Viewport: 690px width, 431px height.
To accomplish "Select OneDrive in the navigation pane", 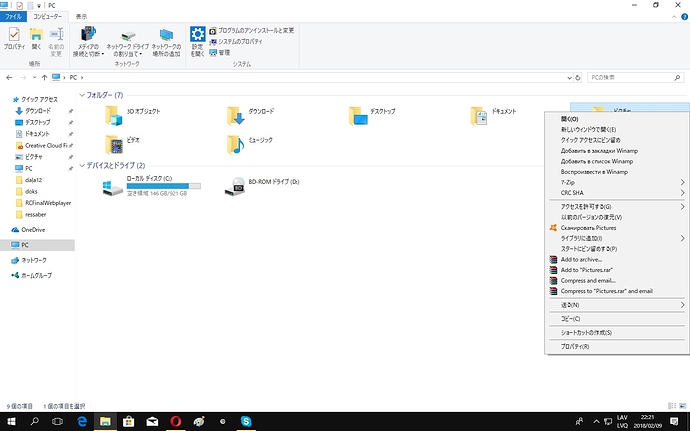I will pyautogui.click(x=34, y=229).
